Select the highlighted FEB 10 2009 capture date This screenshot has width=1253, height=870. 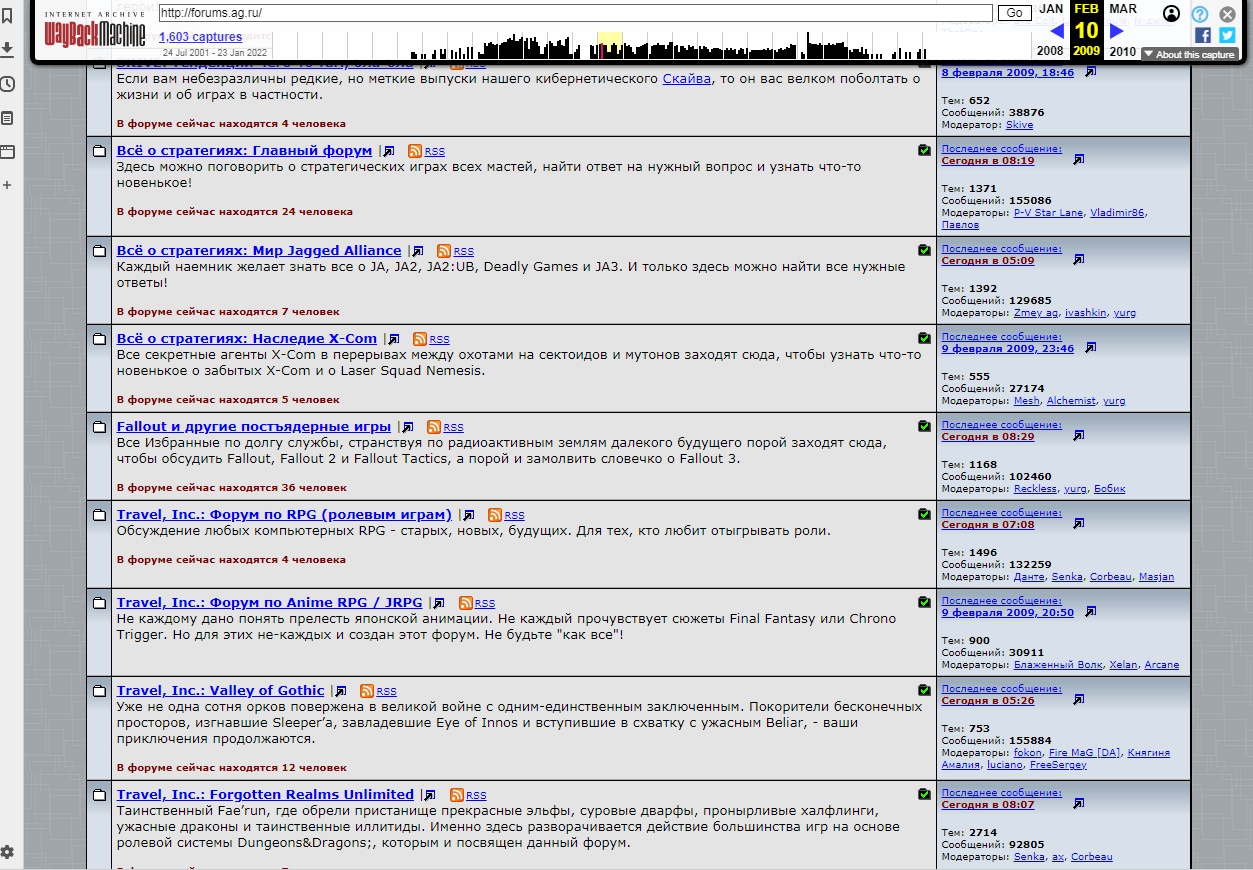click(1086, 30)
